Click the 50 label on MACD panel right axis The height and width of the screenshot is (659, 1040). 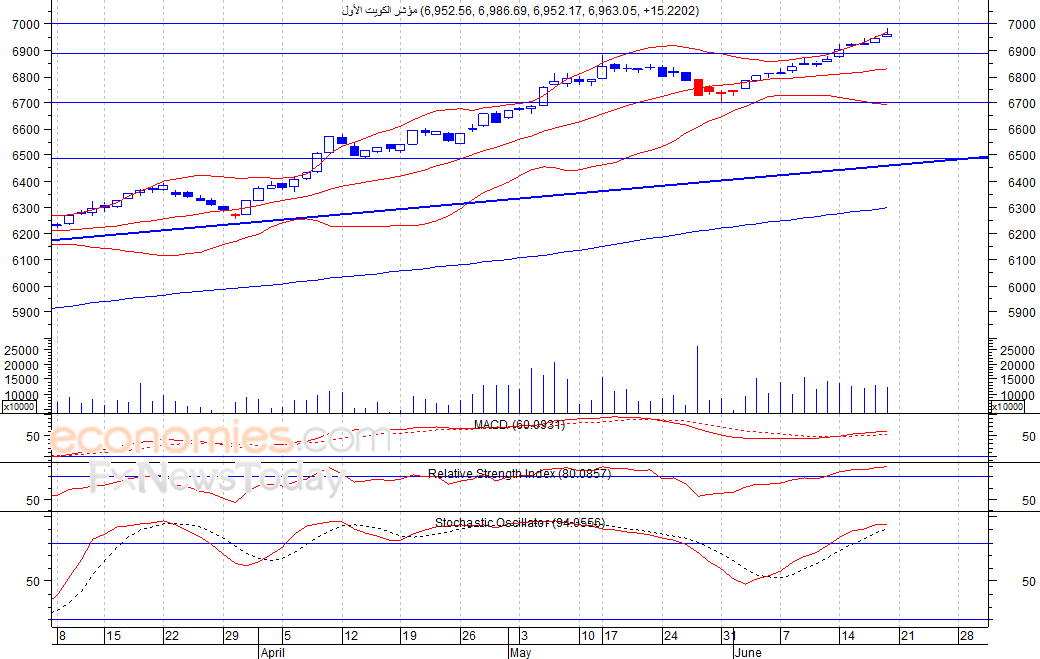[x=1029, y=437]
